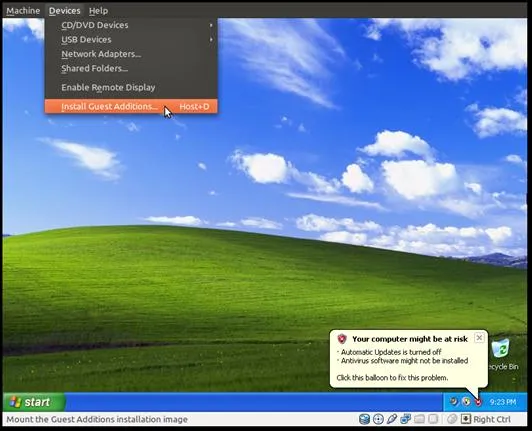The width and height of the screenshot is (532, 431).
Task: Click the shared folders status icon
Action: (x=419, y=419)
